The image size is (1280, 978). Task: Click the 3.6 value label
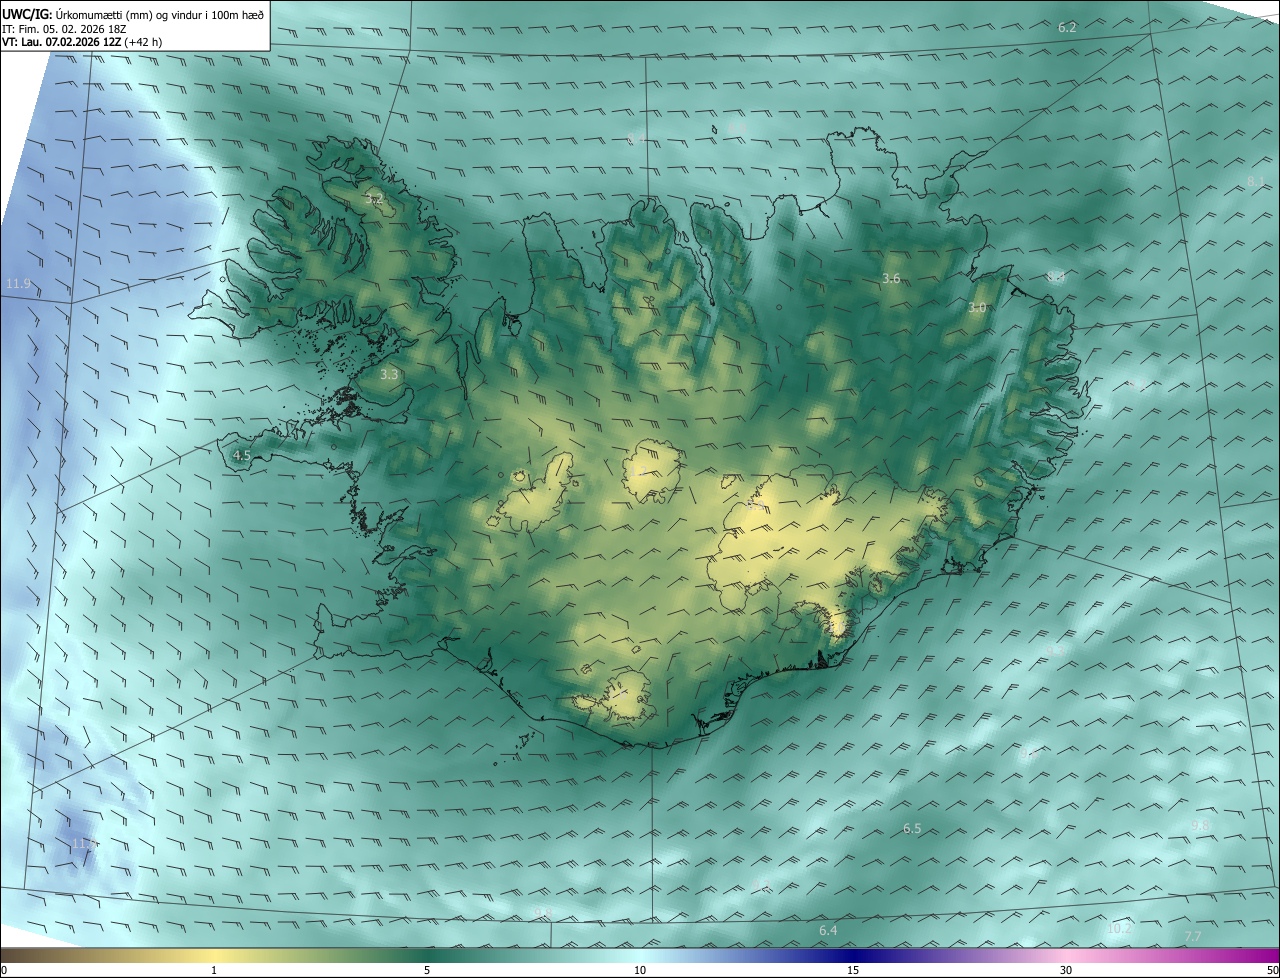click(892, 278)
